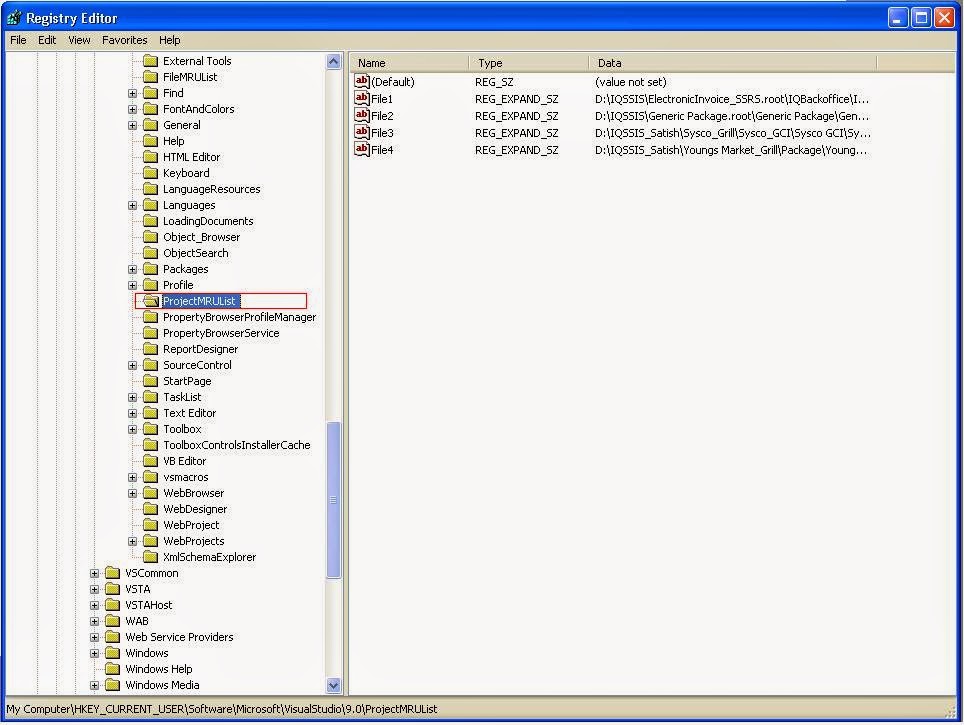The image size is (964, 725).
Task: Click the (Default) value icon
Action: (362, 81)
